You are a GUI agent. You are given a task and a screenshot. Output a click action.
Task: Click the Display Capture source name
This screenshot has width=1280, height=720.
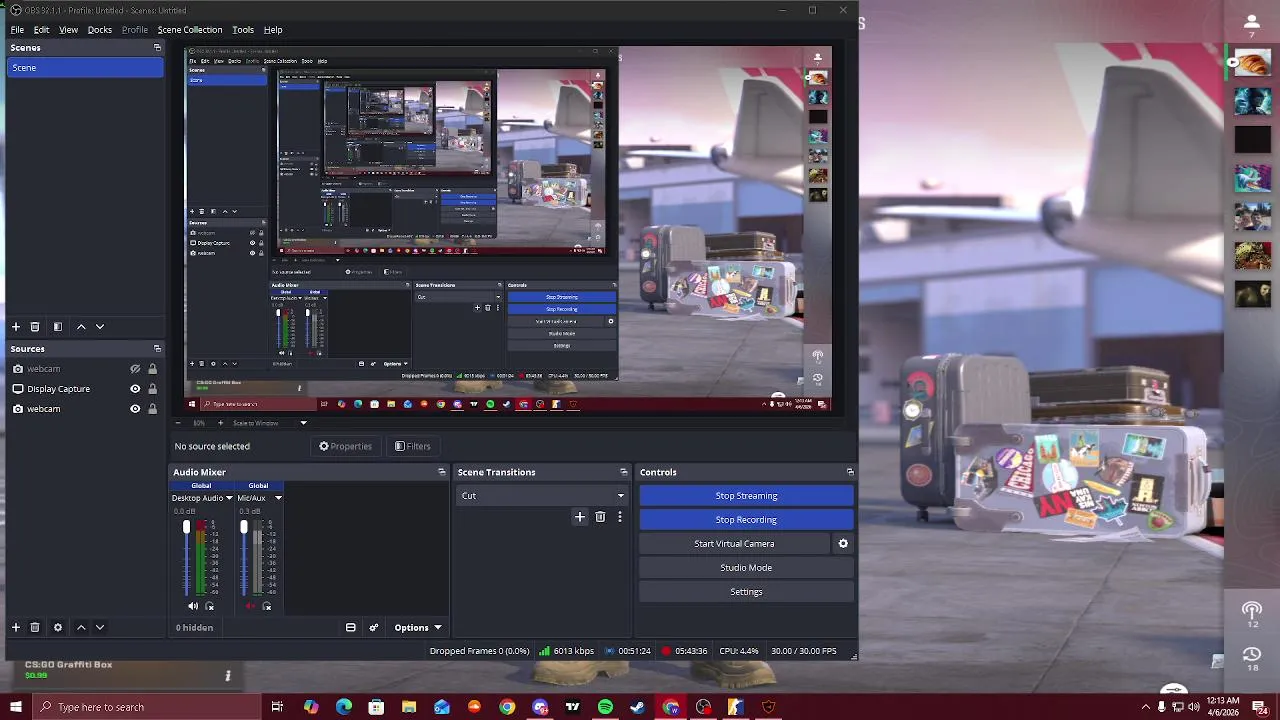59,389
